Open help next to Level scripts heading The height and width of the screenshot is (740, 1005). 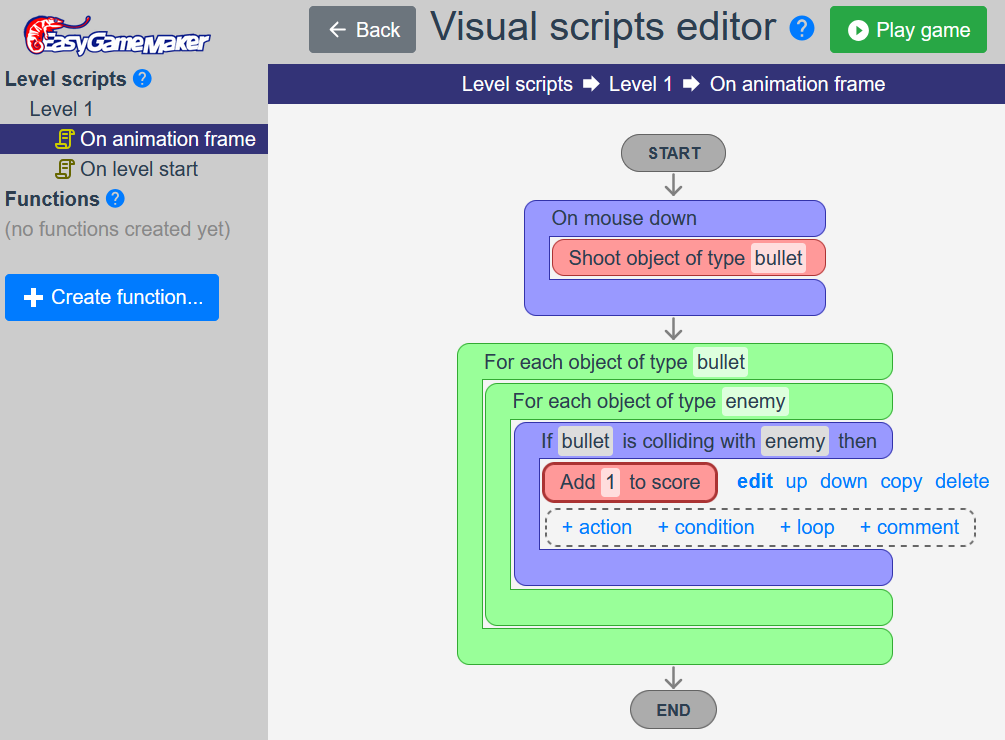tap(142, 79)
